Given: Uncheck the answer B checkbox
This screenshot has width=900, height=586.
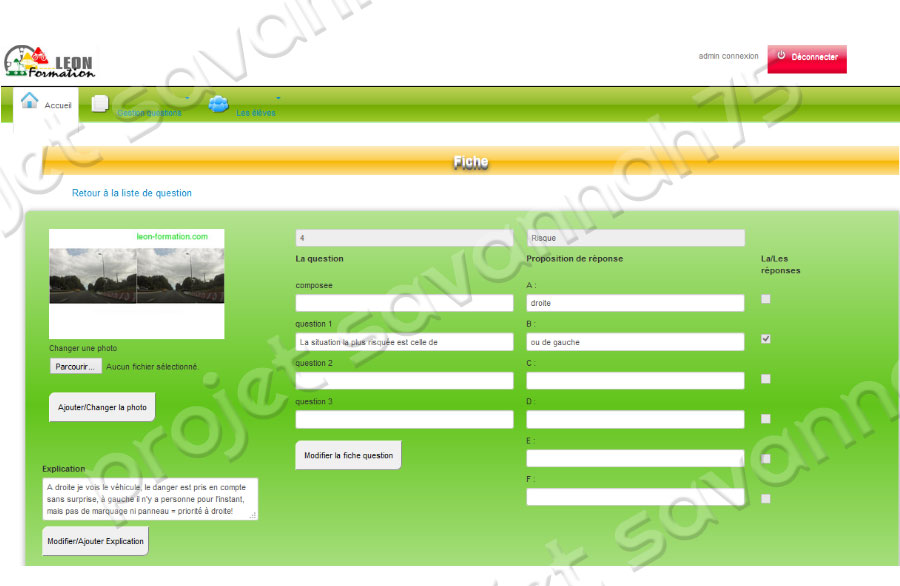Looking at the screenshot, I should (766, 339).
